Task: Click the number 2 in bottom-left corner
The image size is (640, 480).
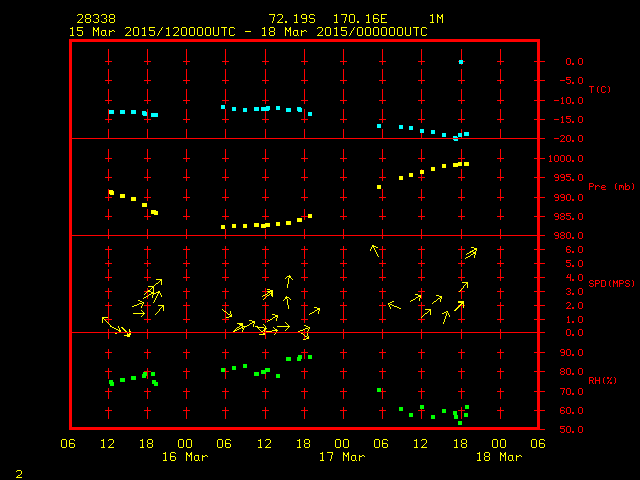Action: [19, 471]
